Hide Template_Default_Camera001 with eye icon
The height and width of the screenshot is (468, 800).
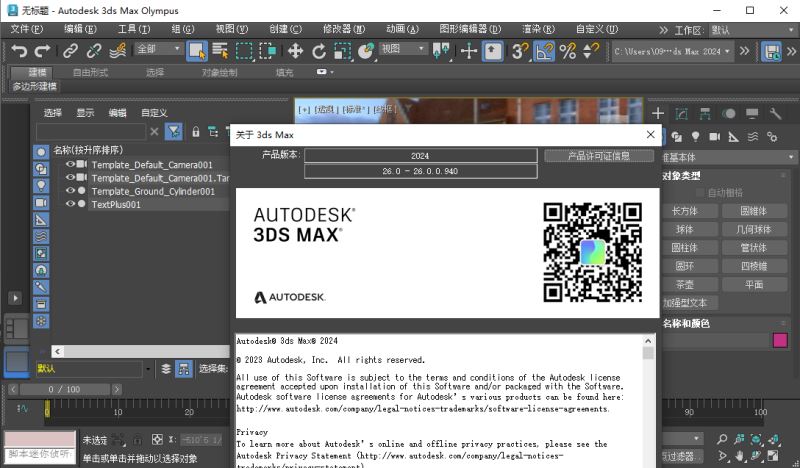70,164
